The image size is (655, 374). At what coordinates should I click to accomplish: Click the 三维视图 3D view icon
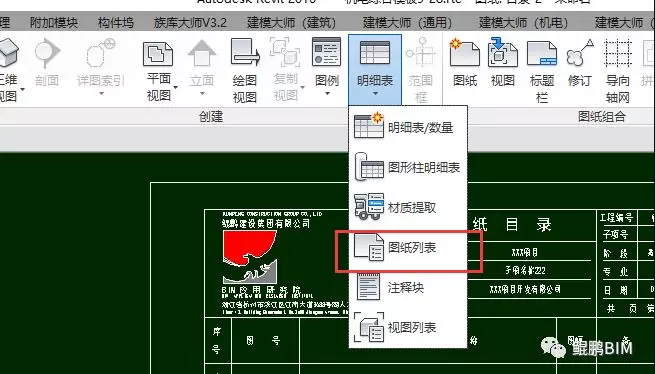click(x=9, y=52)
